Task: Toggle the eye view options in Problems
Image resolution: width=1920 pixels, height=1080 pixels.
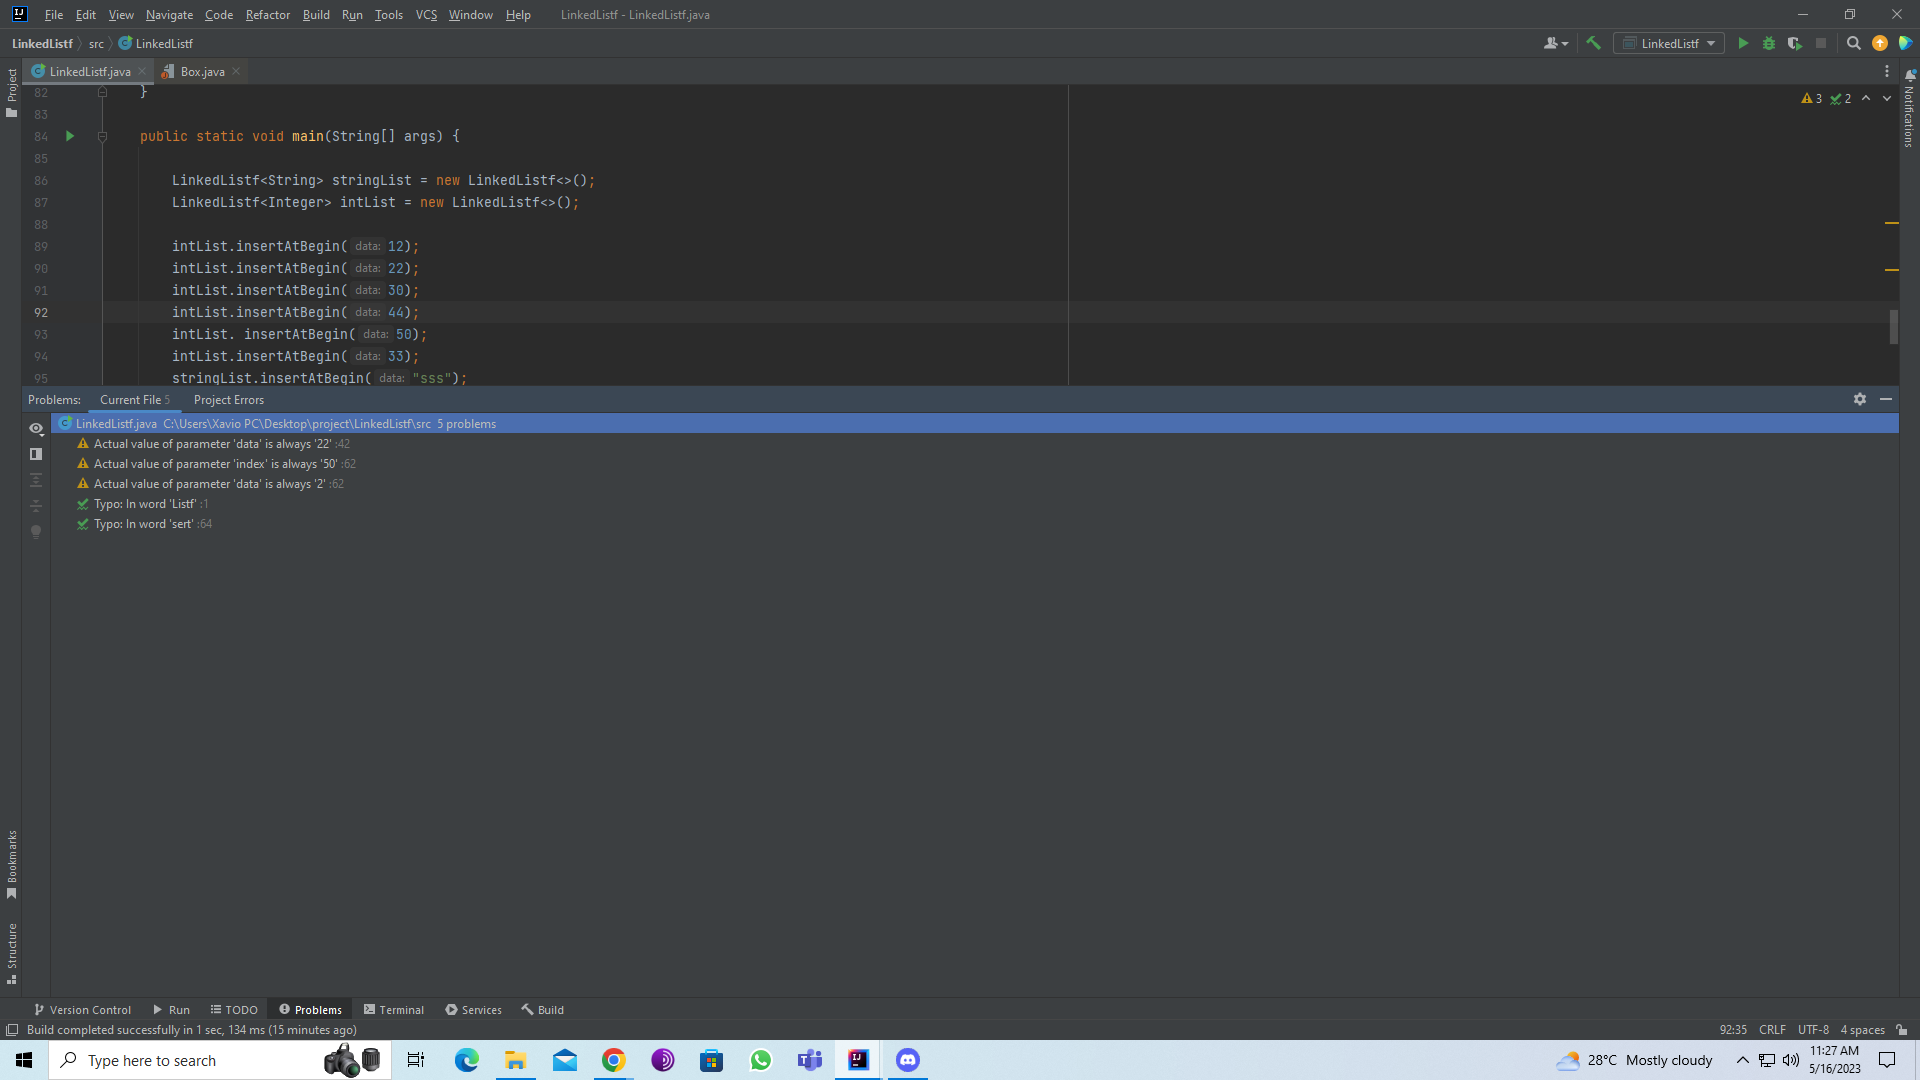Action: tap(36, 428)
